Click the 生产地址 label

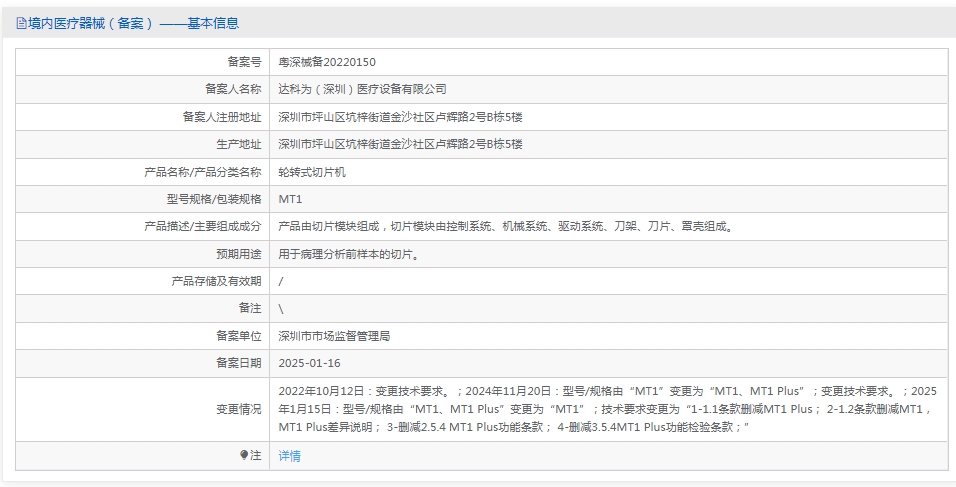click(x=238, y=144)
